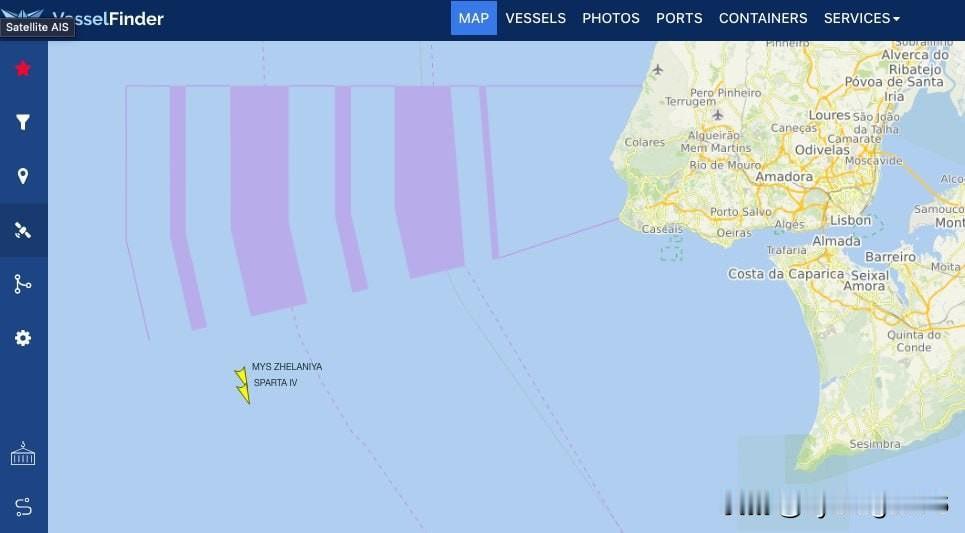Click the dashed anchorage area near Cascais
This screenshot has width=965, height=533.
(x=671, y=248)
